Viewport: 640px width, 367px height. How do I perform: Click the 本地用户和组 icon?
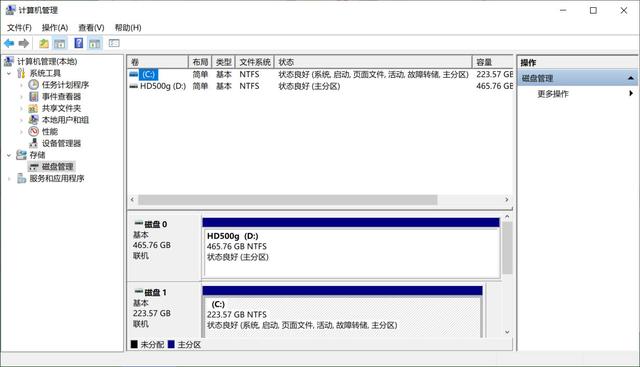point(33,120)
